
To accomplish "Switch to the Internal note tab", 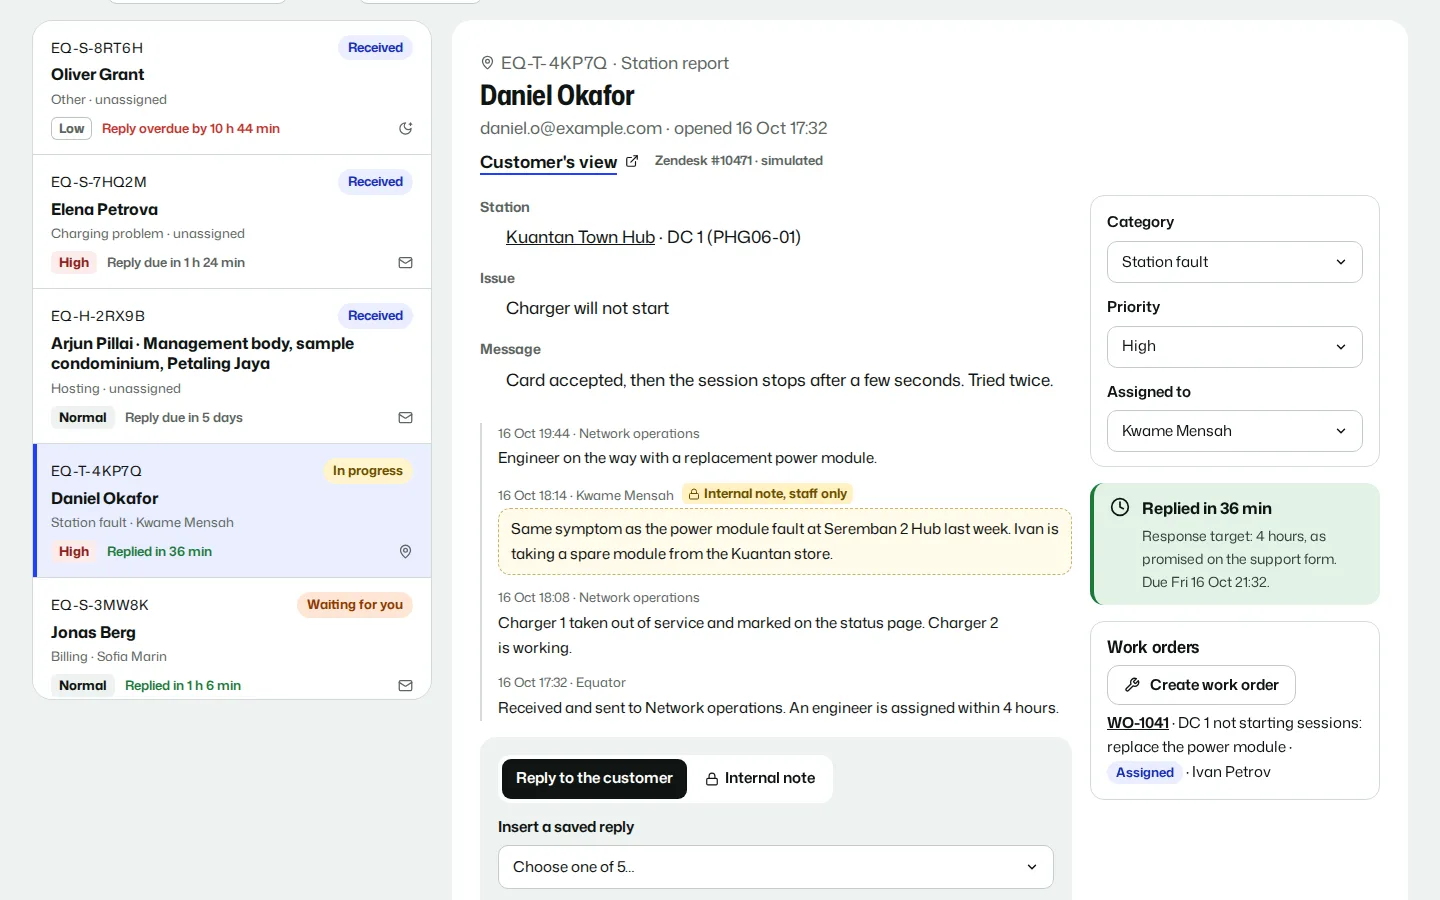I will click(760, 778).
